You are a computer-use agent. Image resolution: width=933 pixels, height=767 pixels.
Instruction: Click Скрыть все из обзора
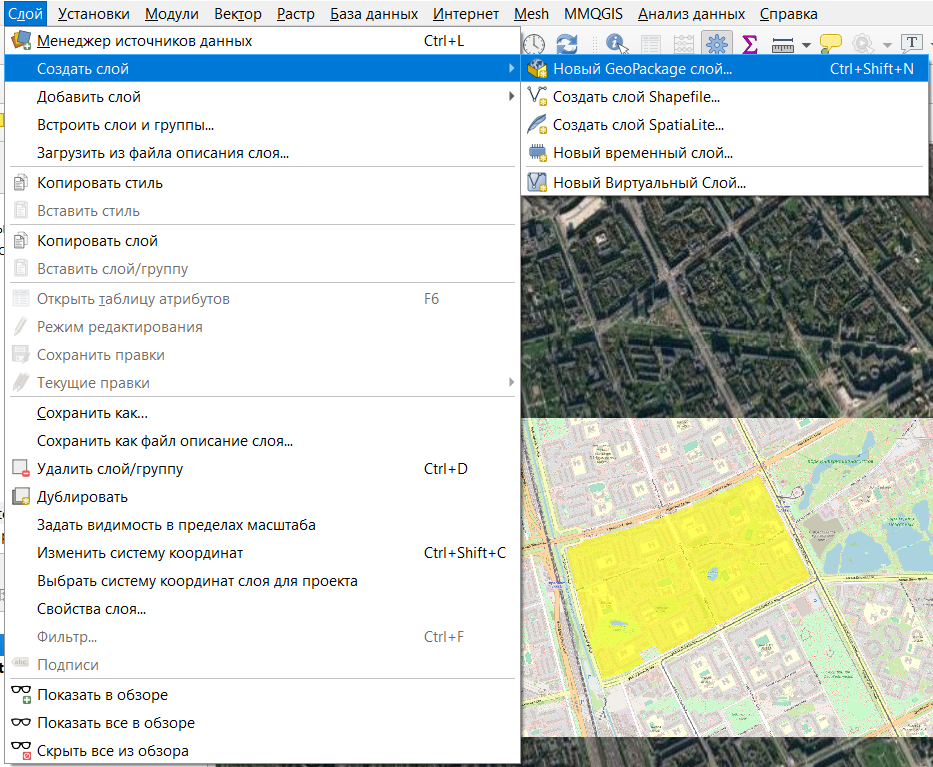(112, 751)
